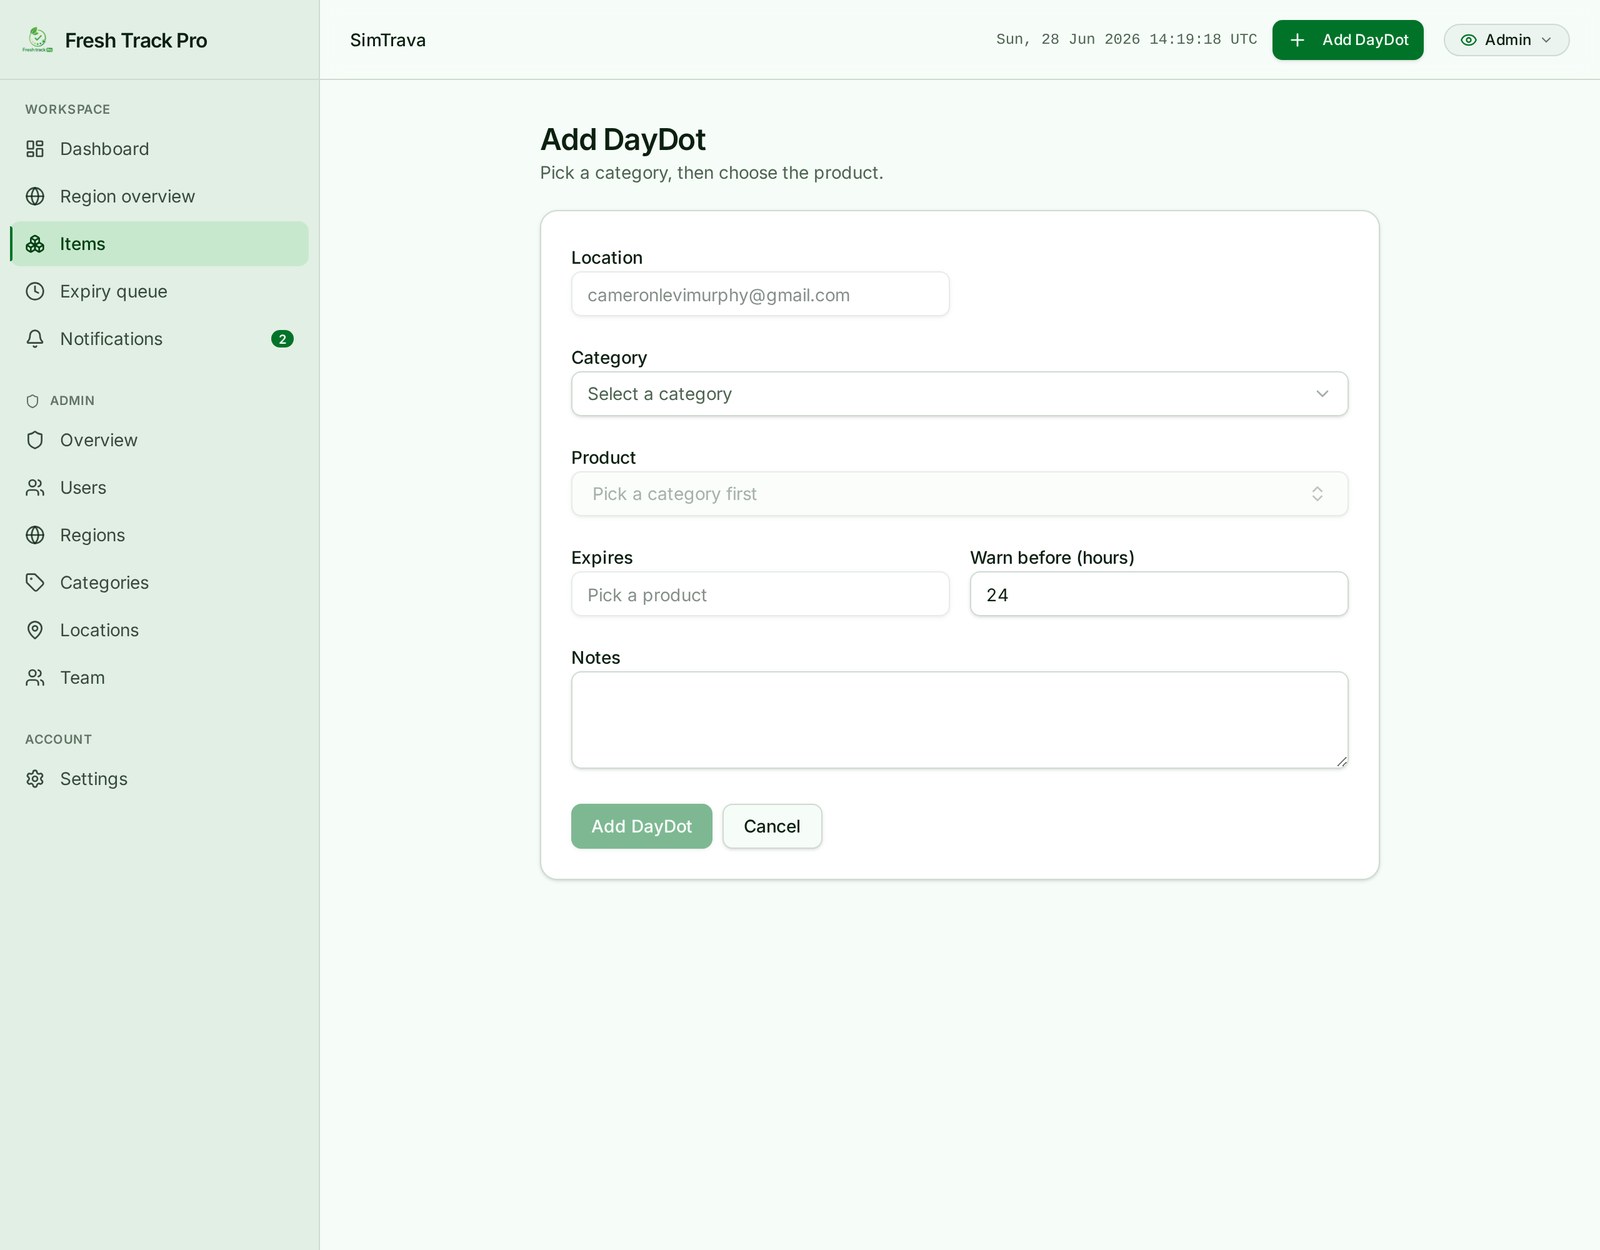Click the Notifications bell icon
The width and height of the screenshot is (1600, 1250).
click(35, 339)
